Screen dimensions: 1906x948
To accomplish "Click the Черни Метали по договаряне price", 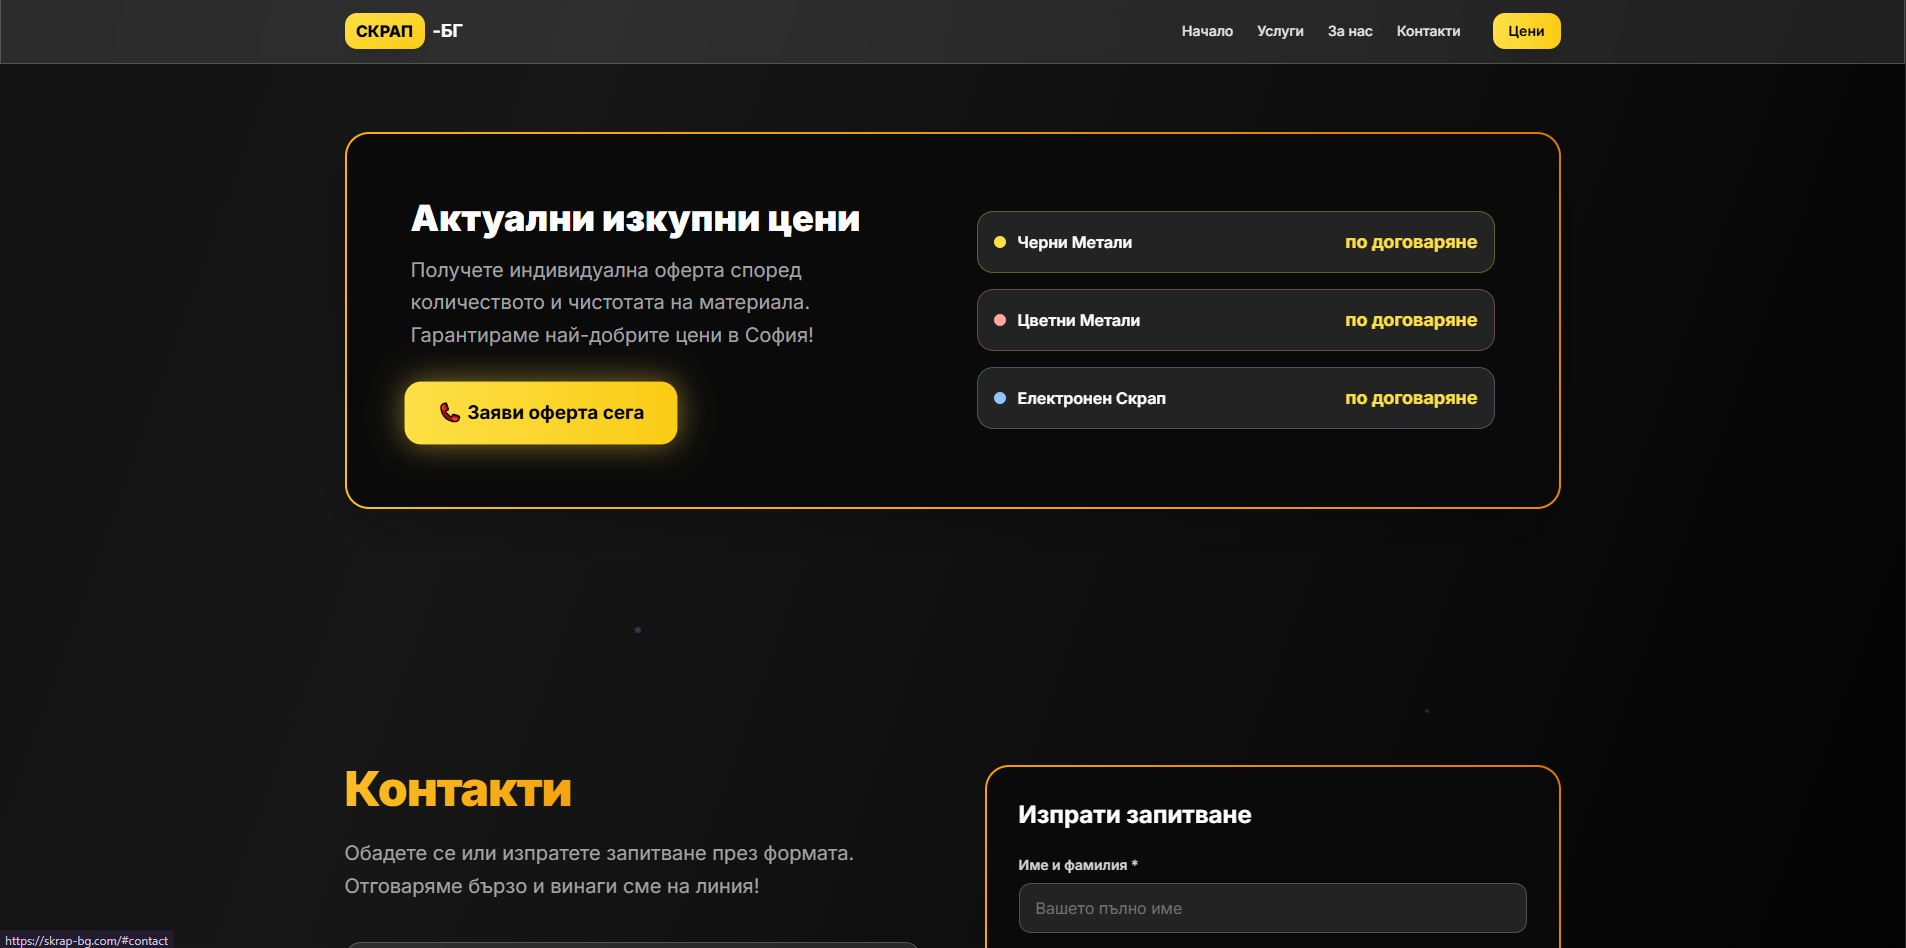I will point(1410,242).
